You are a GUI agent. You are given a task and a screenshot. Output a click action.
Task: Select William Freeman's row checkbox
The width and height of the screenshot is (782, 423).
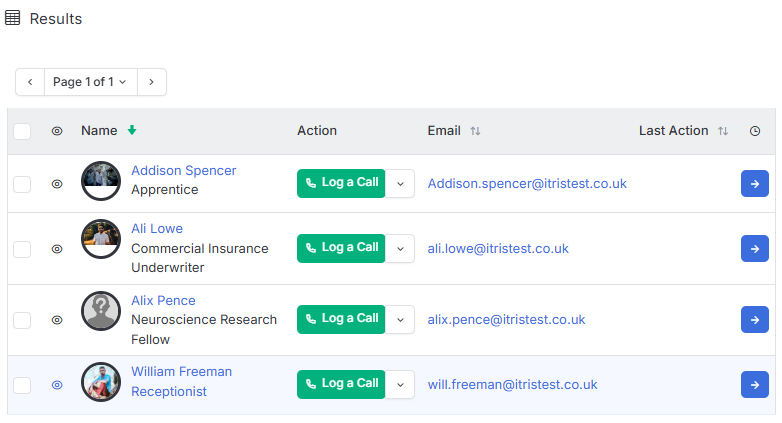[22, 385]
